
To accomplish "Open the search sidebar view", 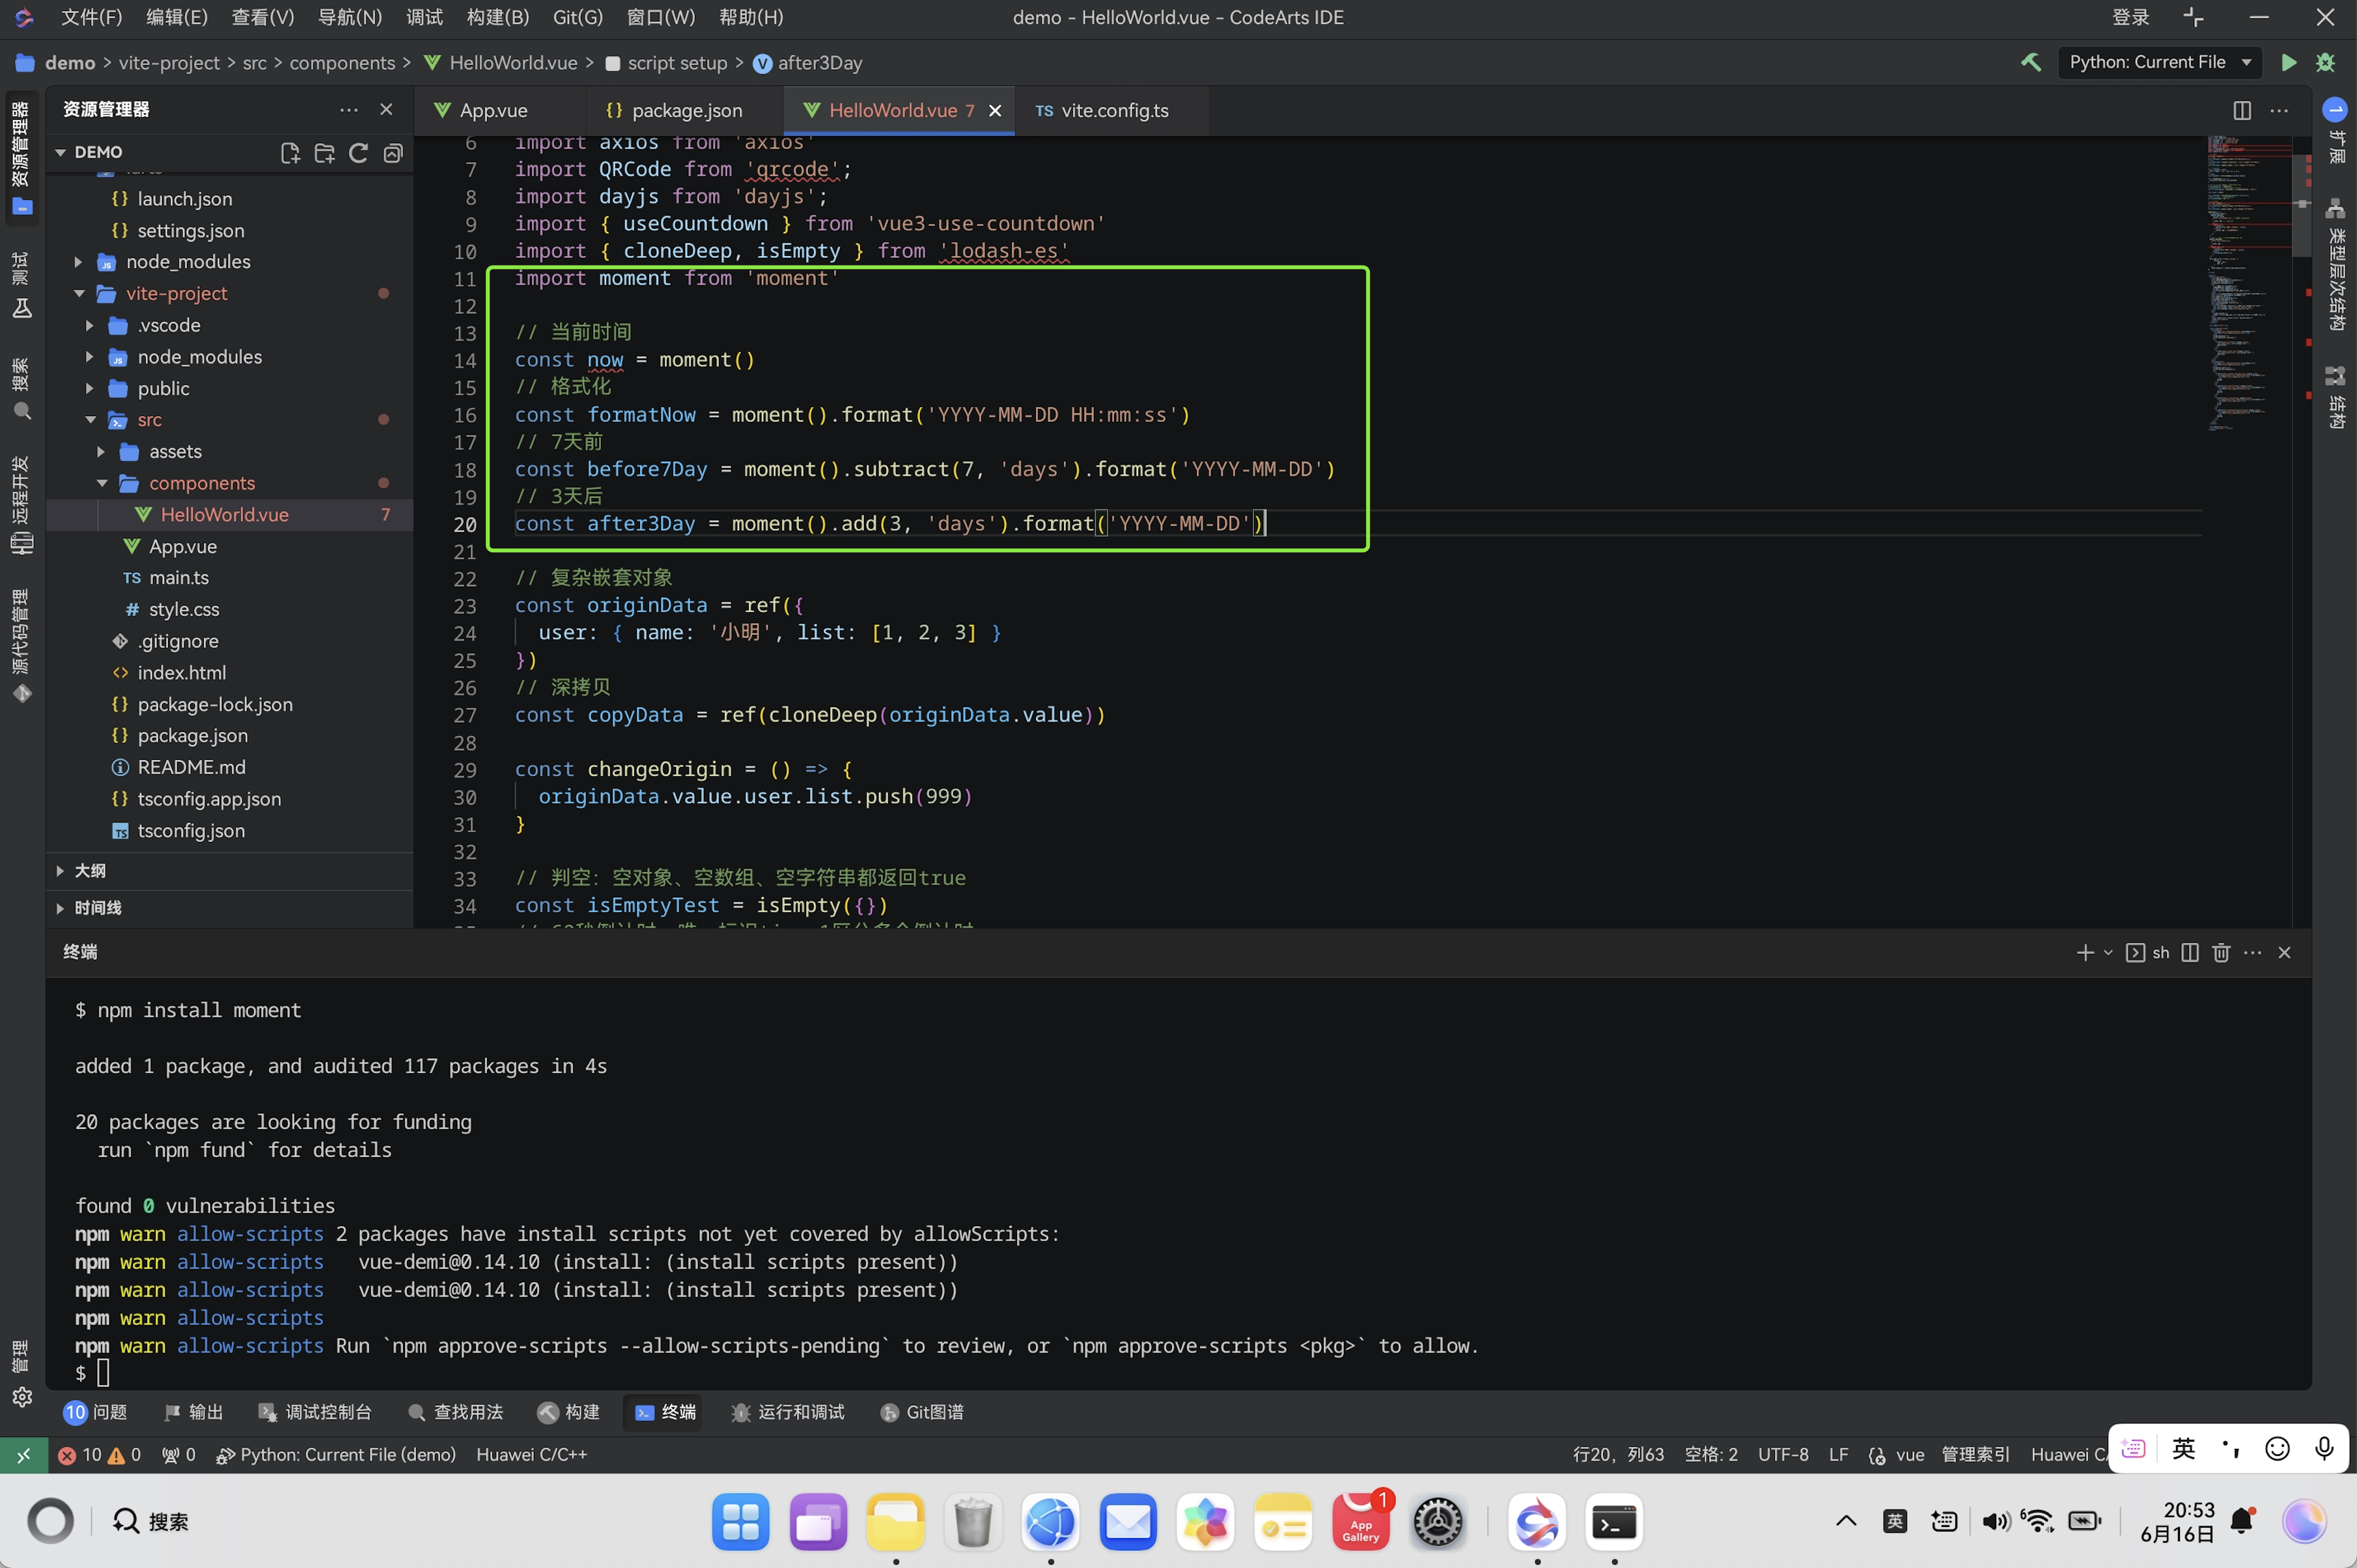I will 22,390.
